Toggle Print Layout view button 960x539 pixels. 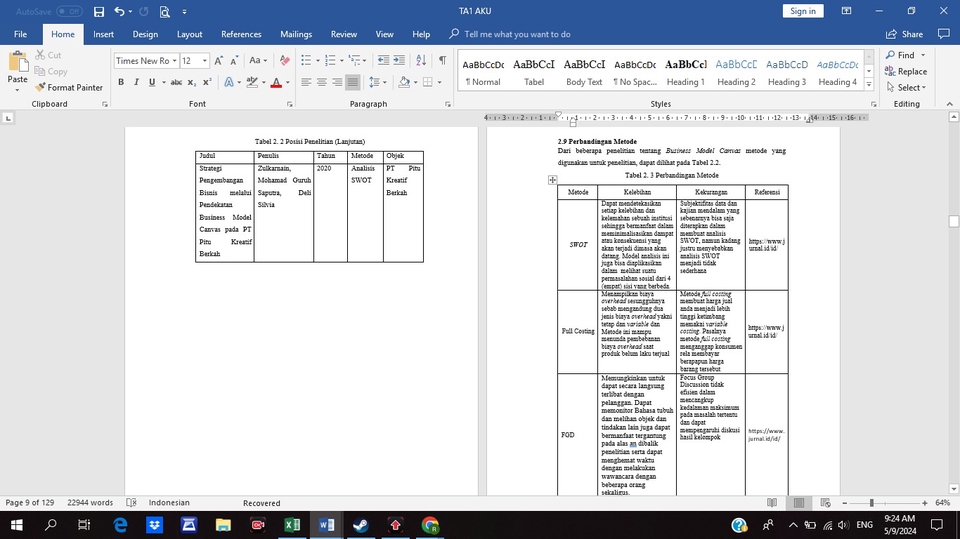click(799, 503)
